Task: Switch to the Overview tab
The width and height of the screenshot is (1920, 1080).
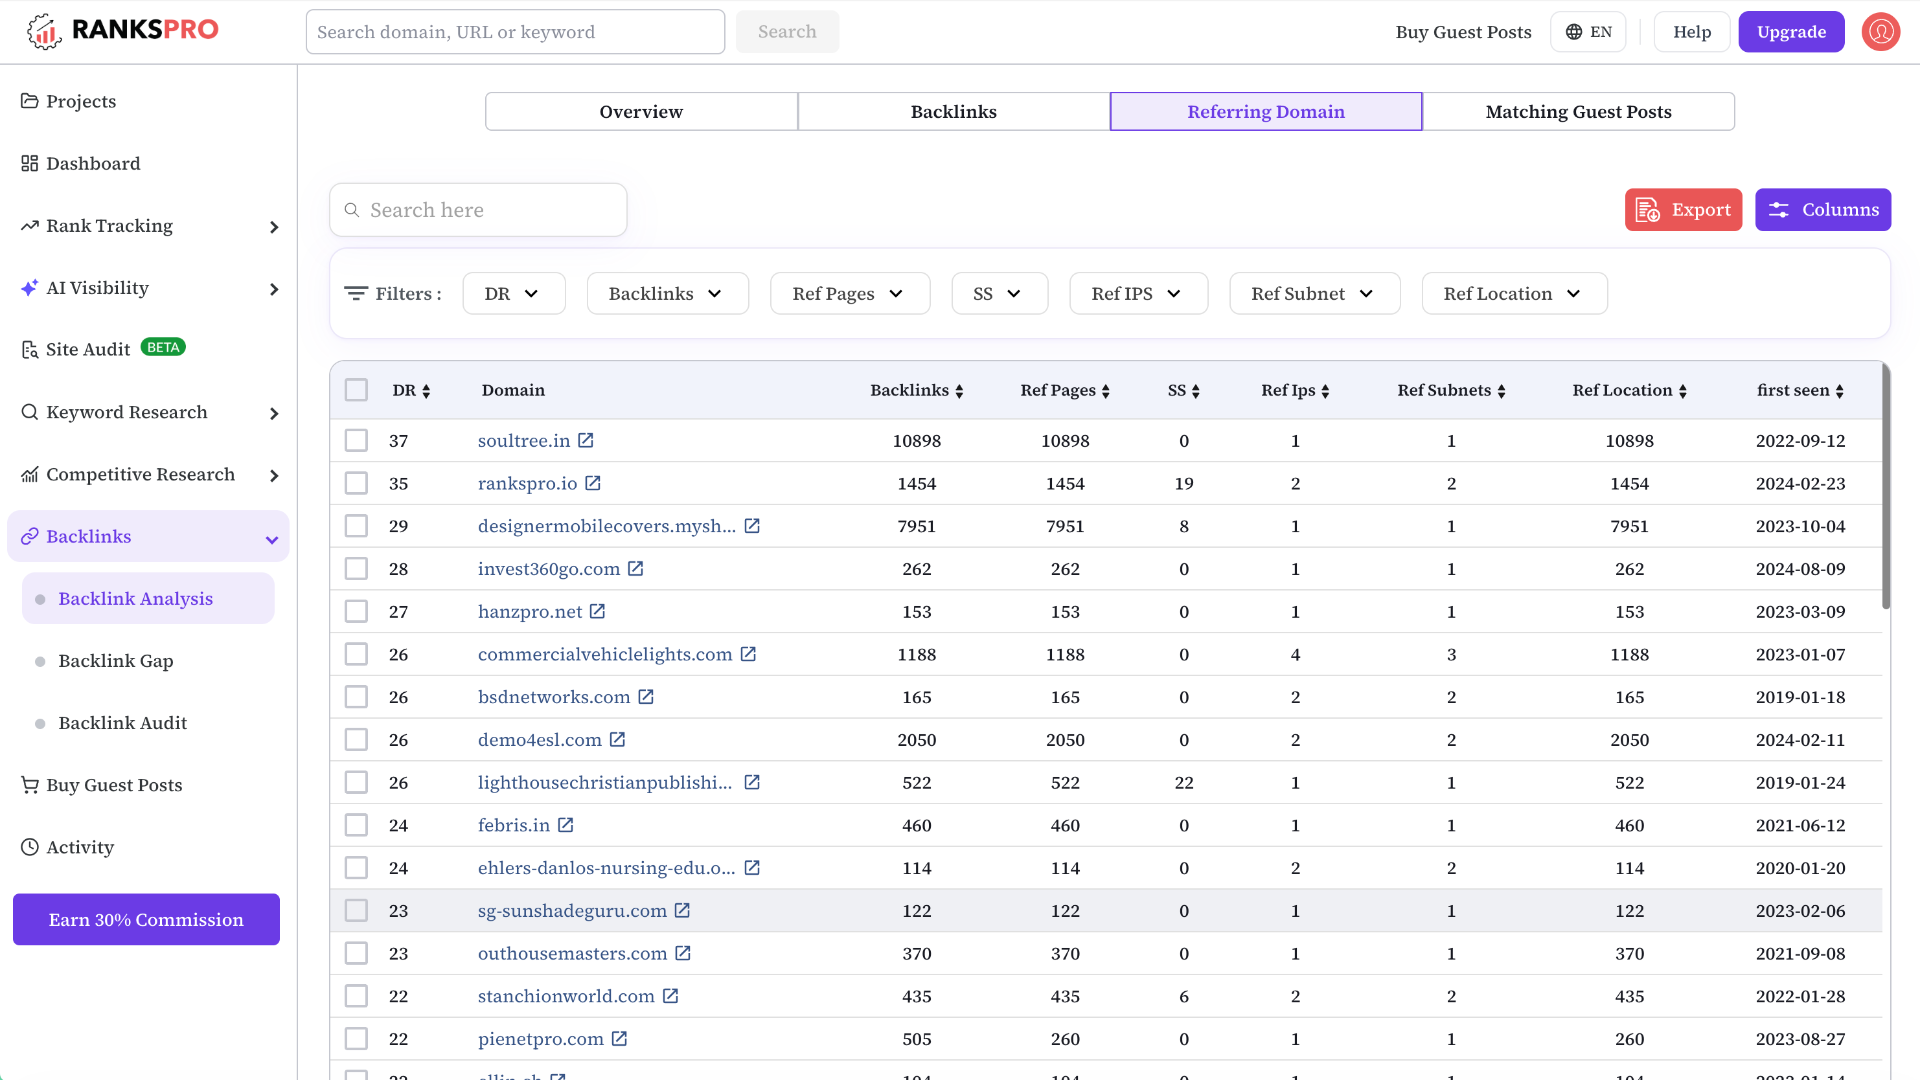Action: [641, 111]
